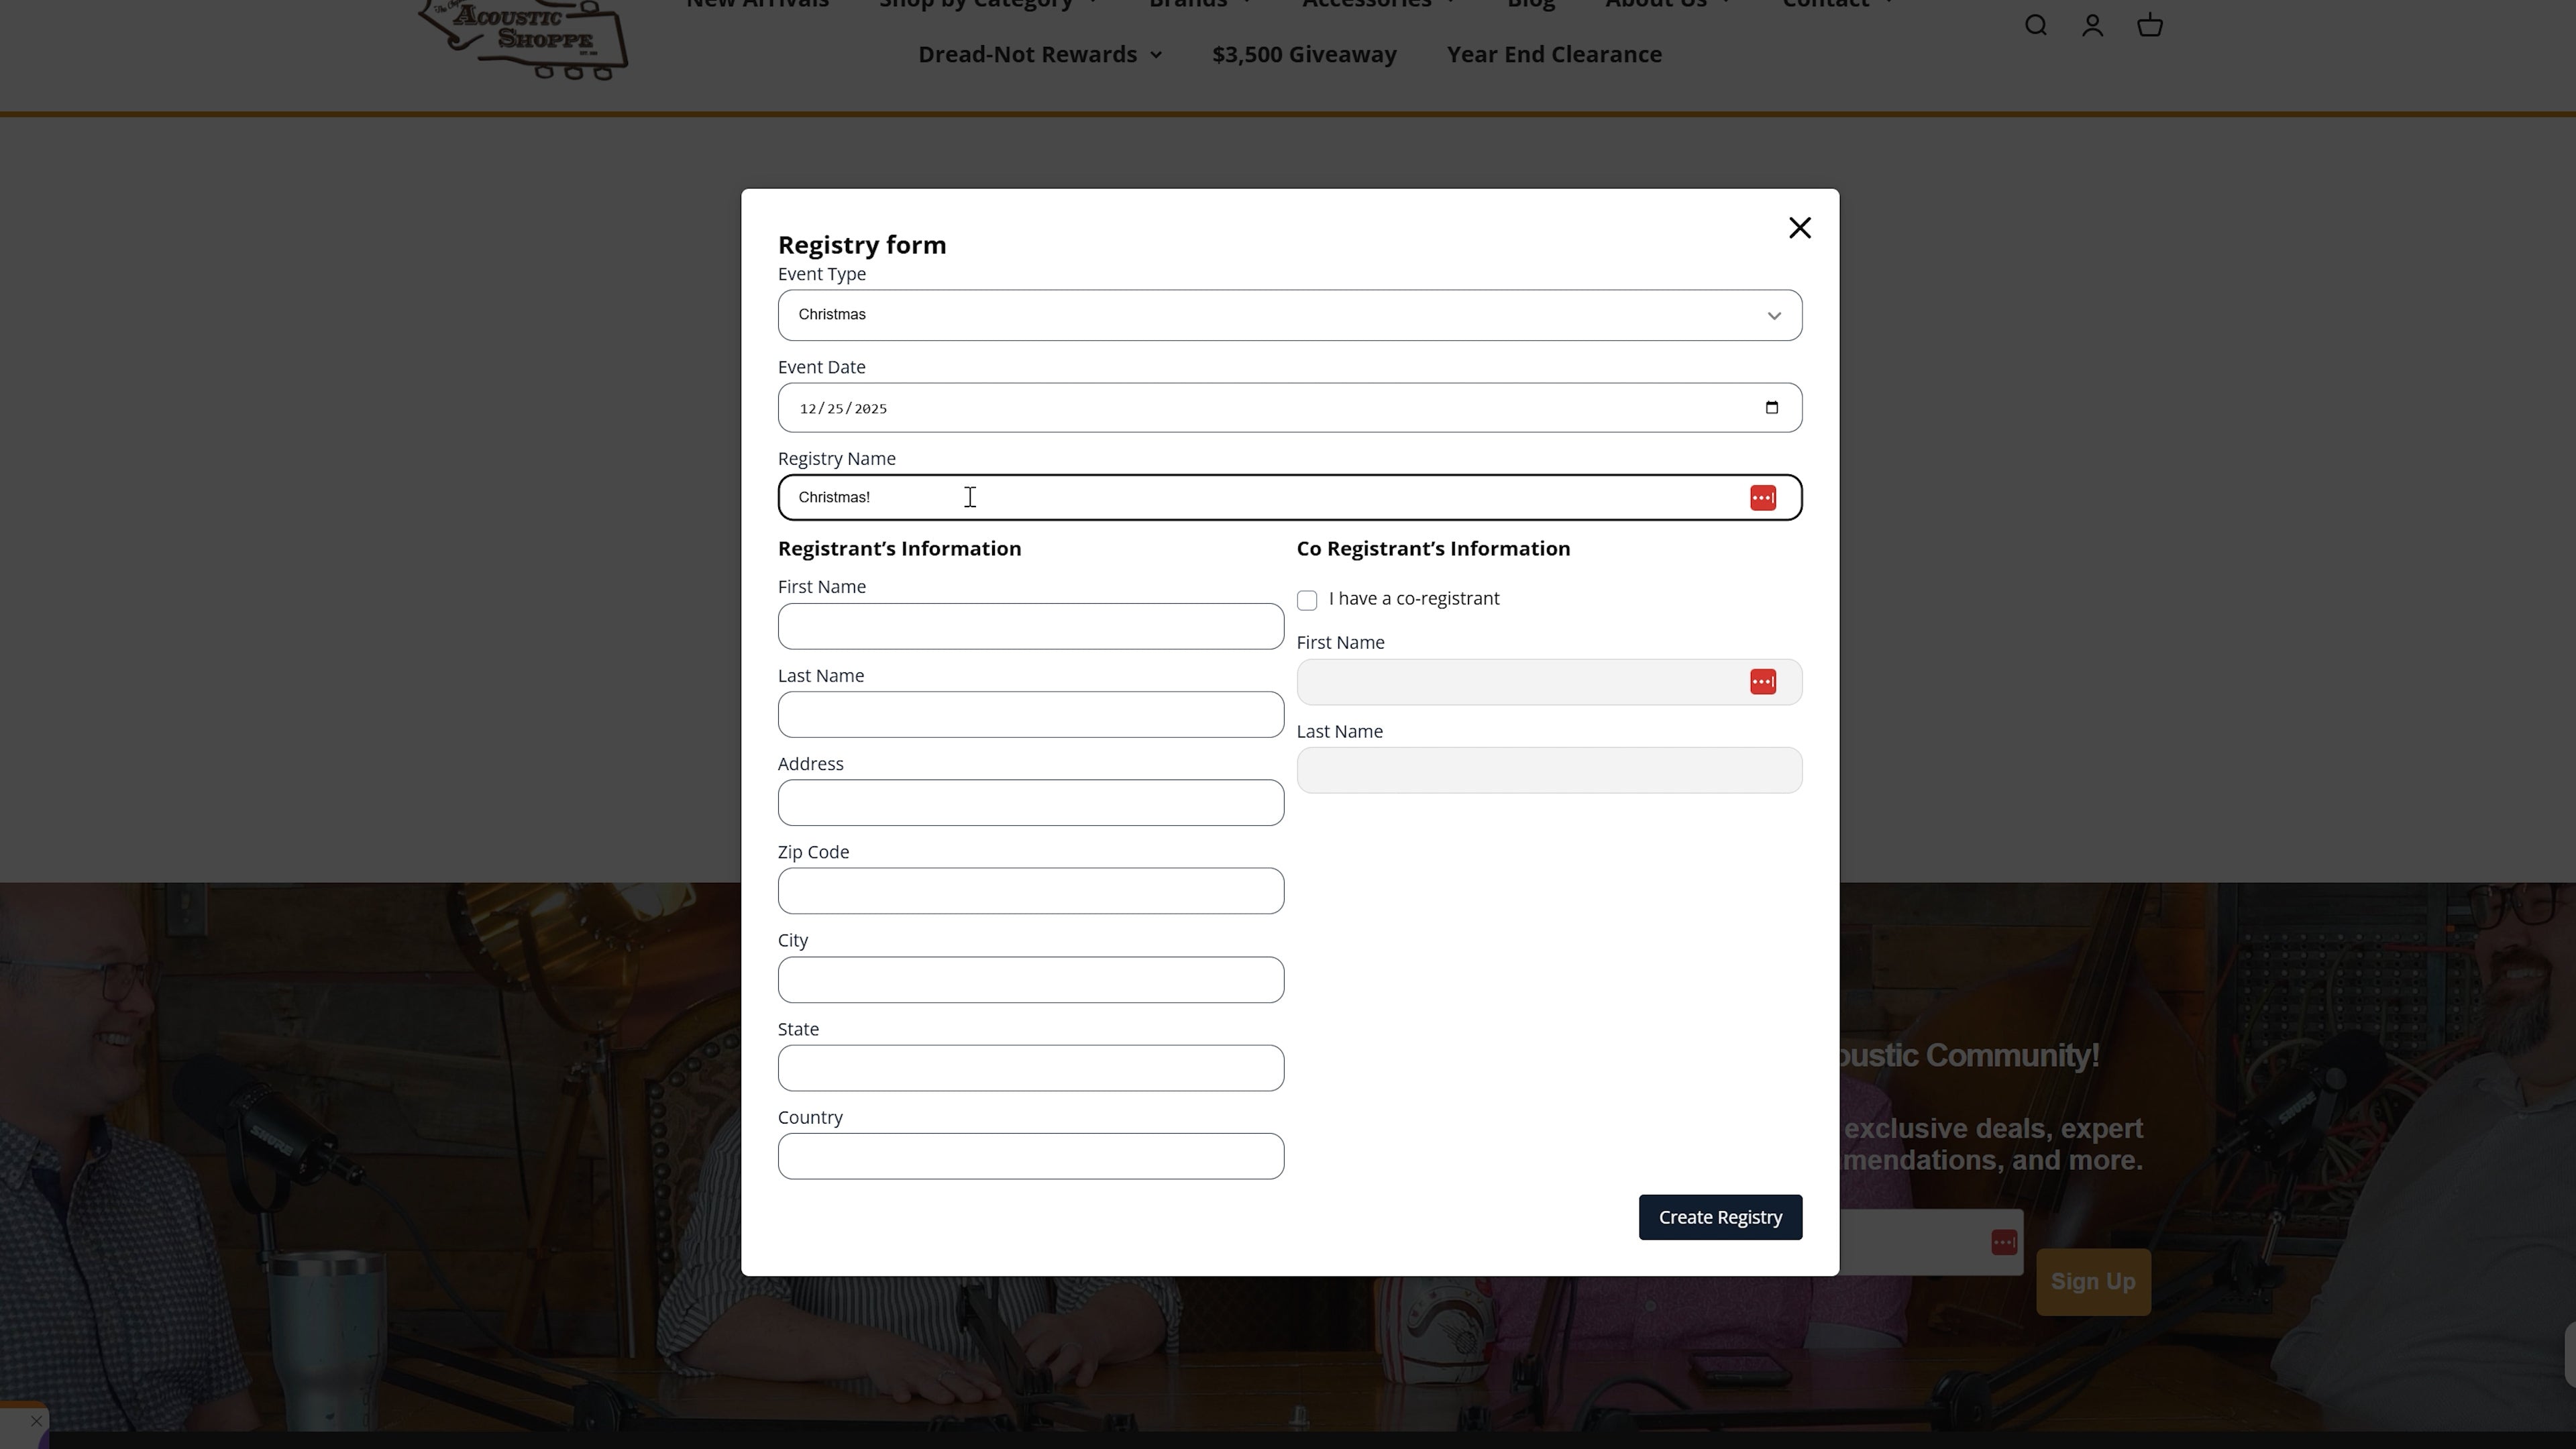Open the shopping cart icon
2576x1449 pixels.
pyautogui.click(x=2149, y=25)
